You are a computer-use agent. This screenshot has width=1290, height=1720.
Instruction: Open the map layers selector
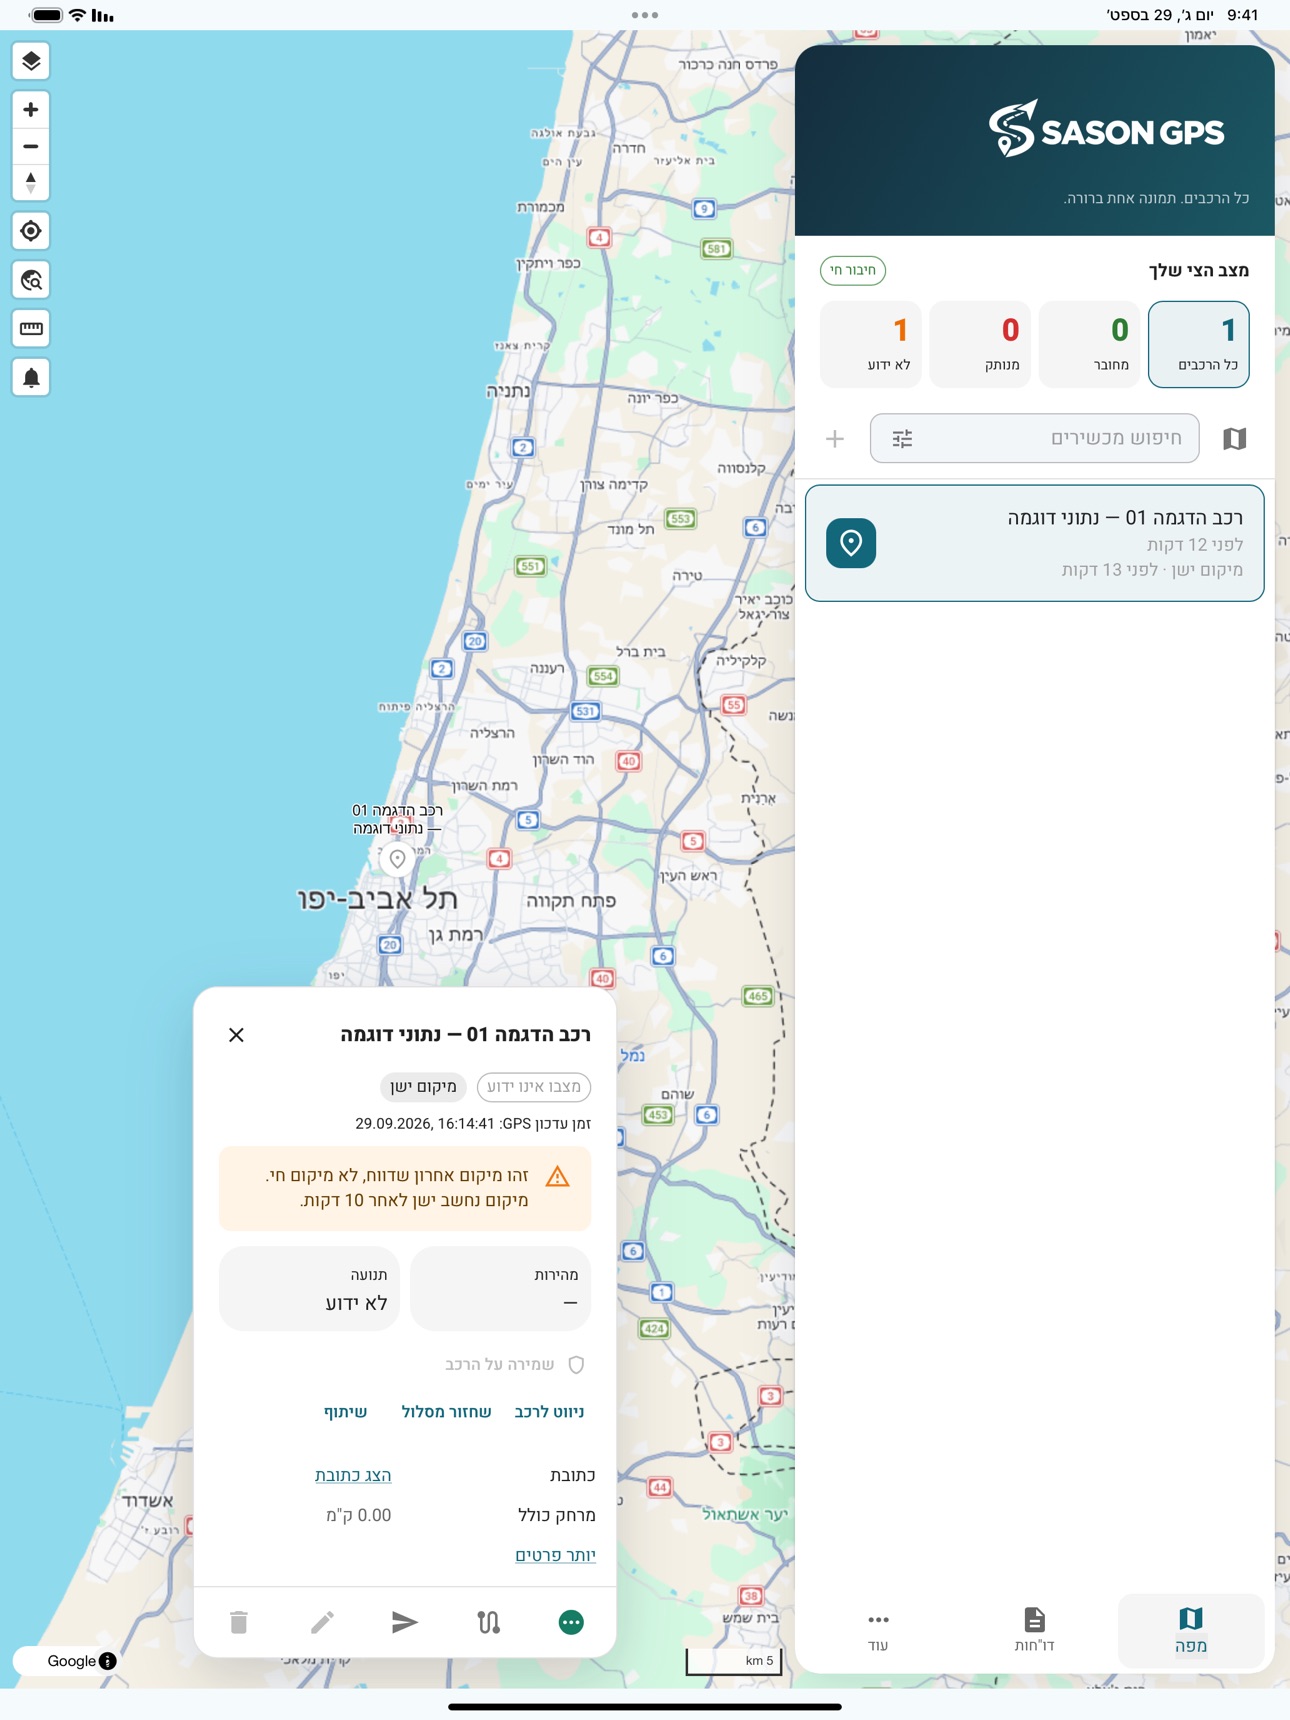coord(31,61)
